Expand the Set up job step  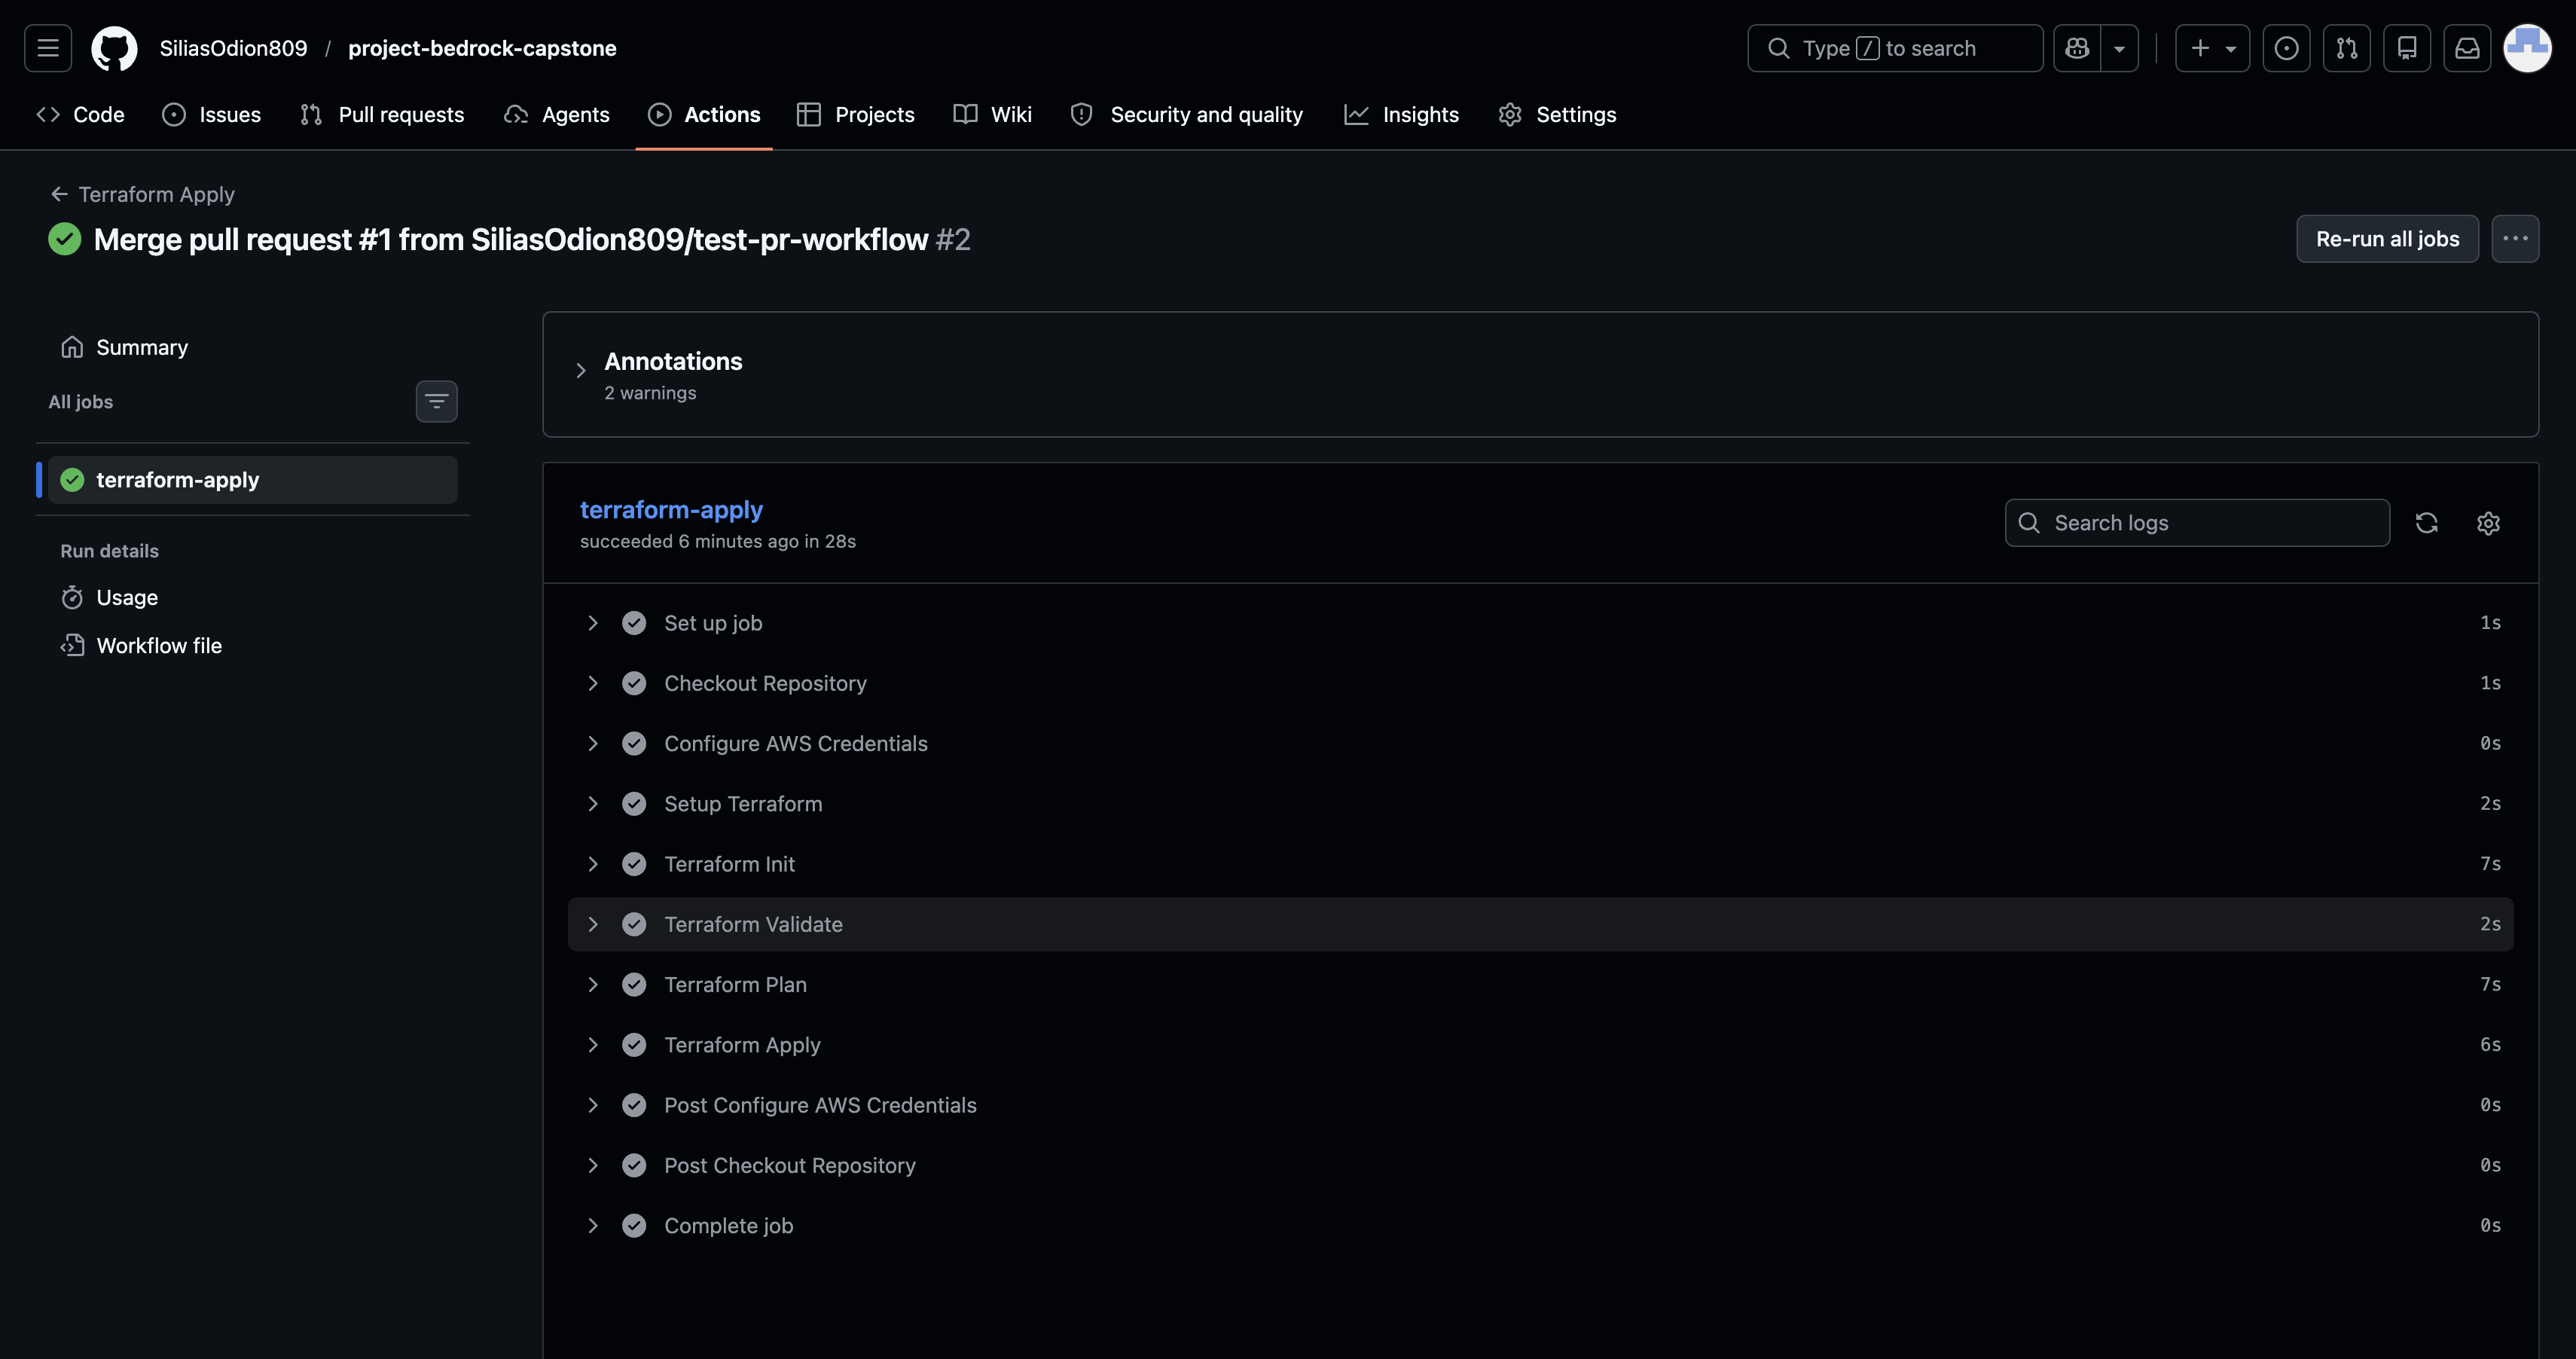[1540, 623]
